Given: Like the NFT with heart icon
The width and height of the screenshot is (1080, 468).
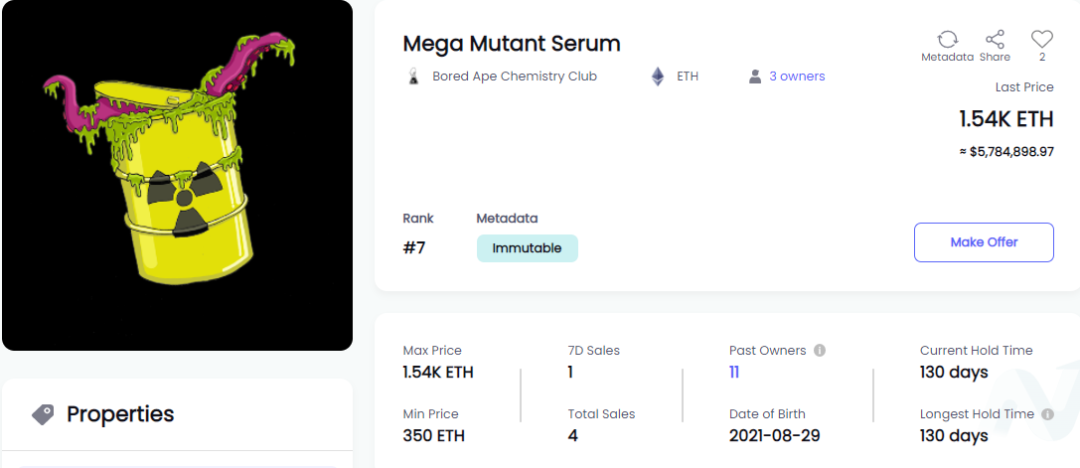Looking at the screenshot, I should 1041,39.
